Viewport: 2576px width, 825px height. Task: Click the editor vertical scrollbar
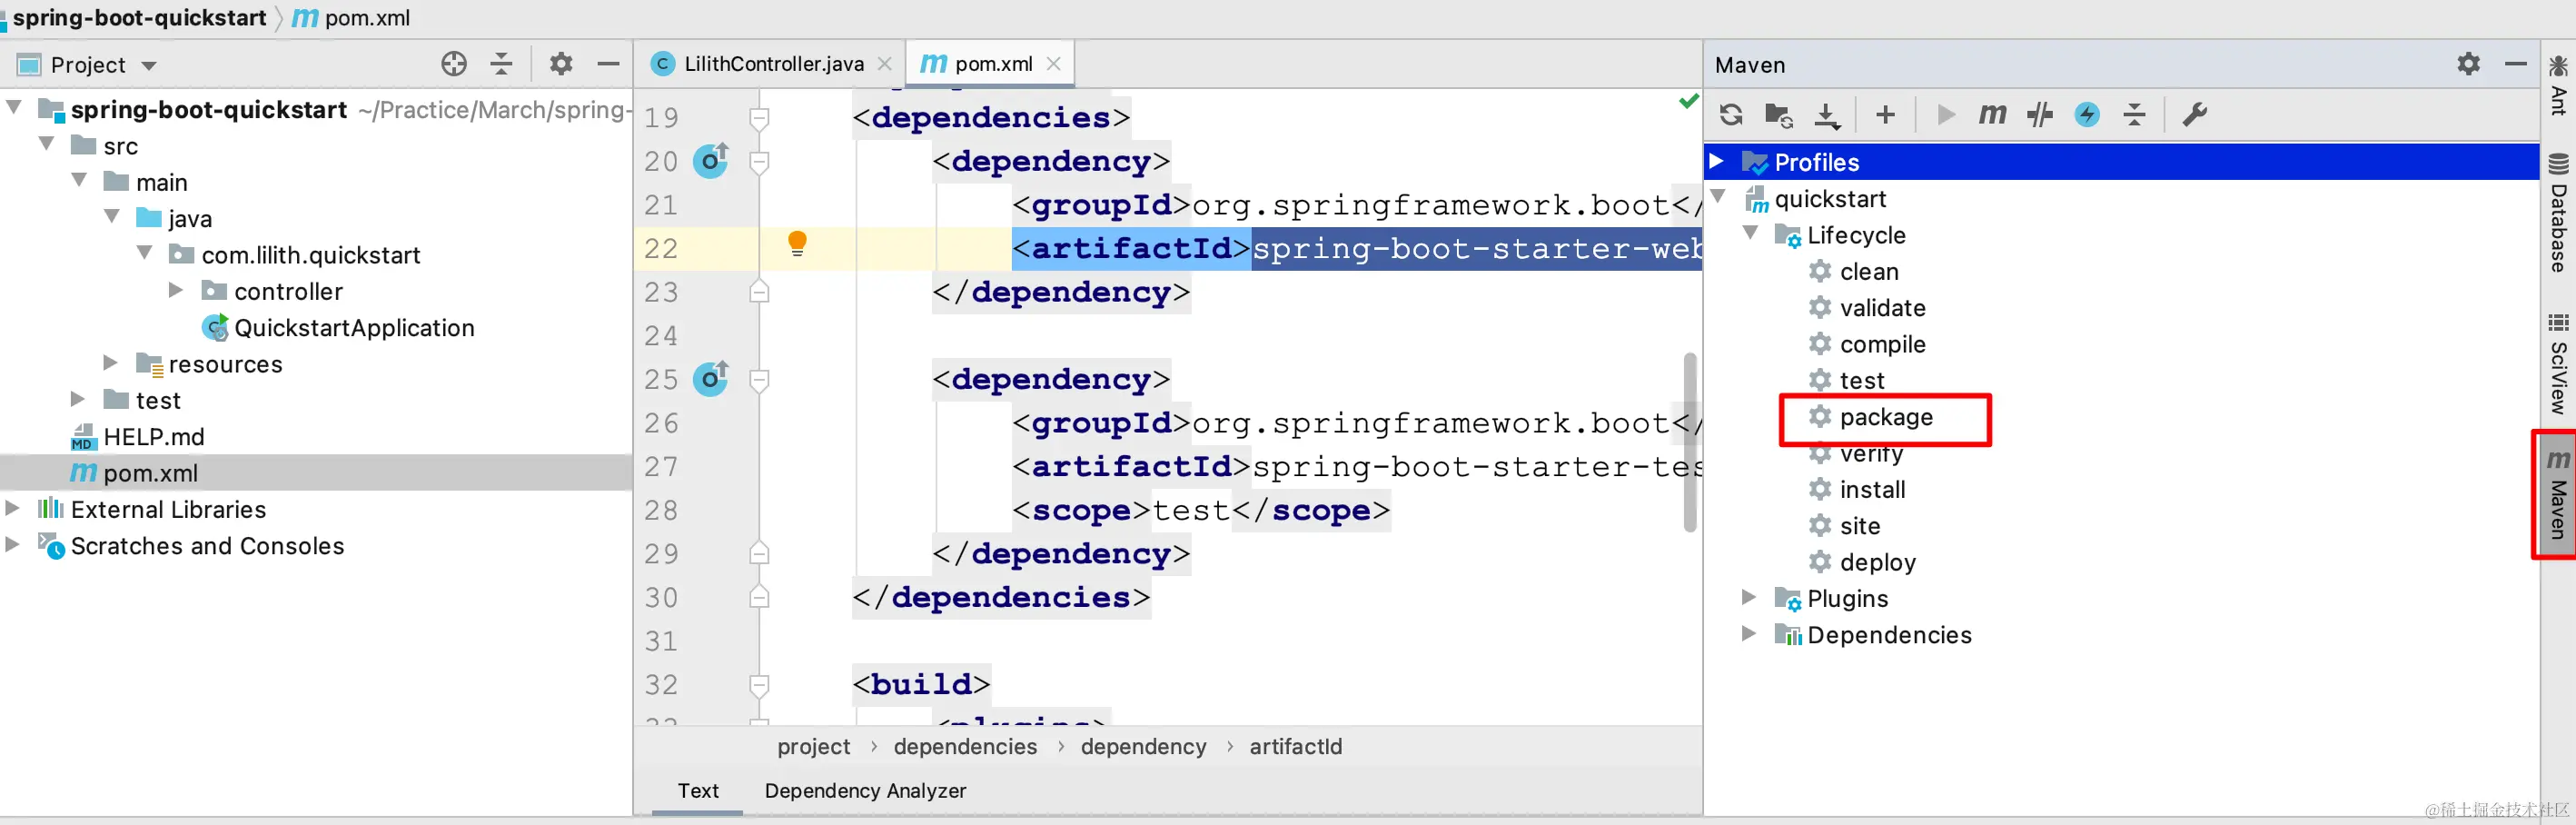1689,442
